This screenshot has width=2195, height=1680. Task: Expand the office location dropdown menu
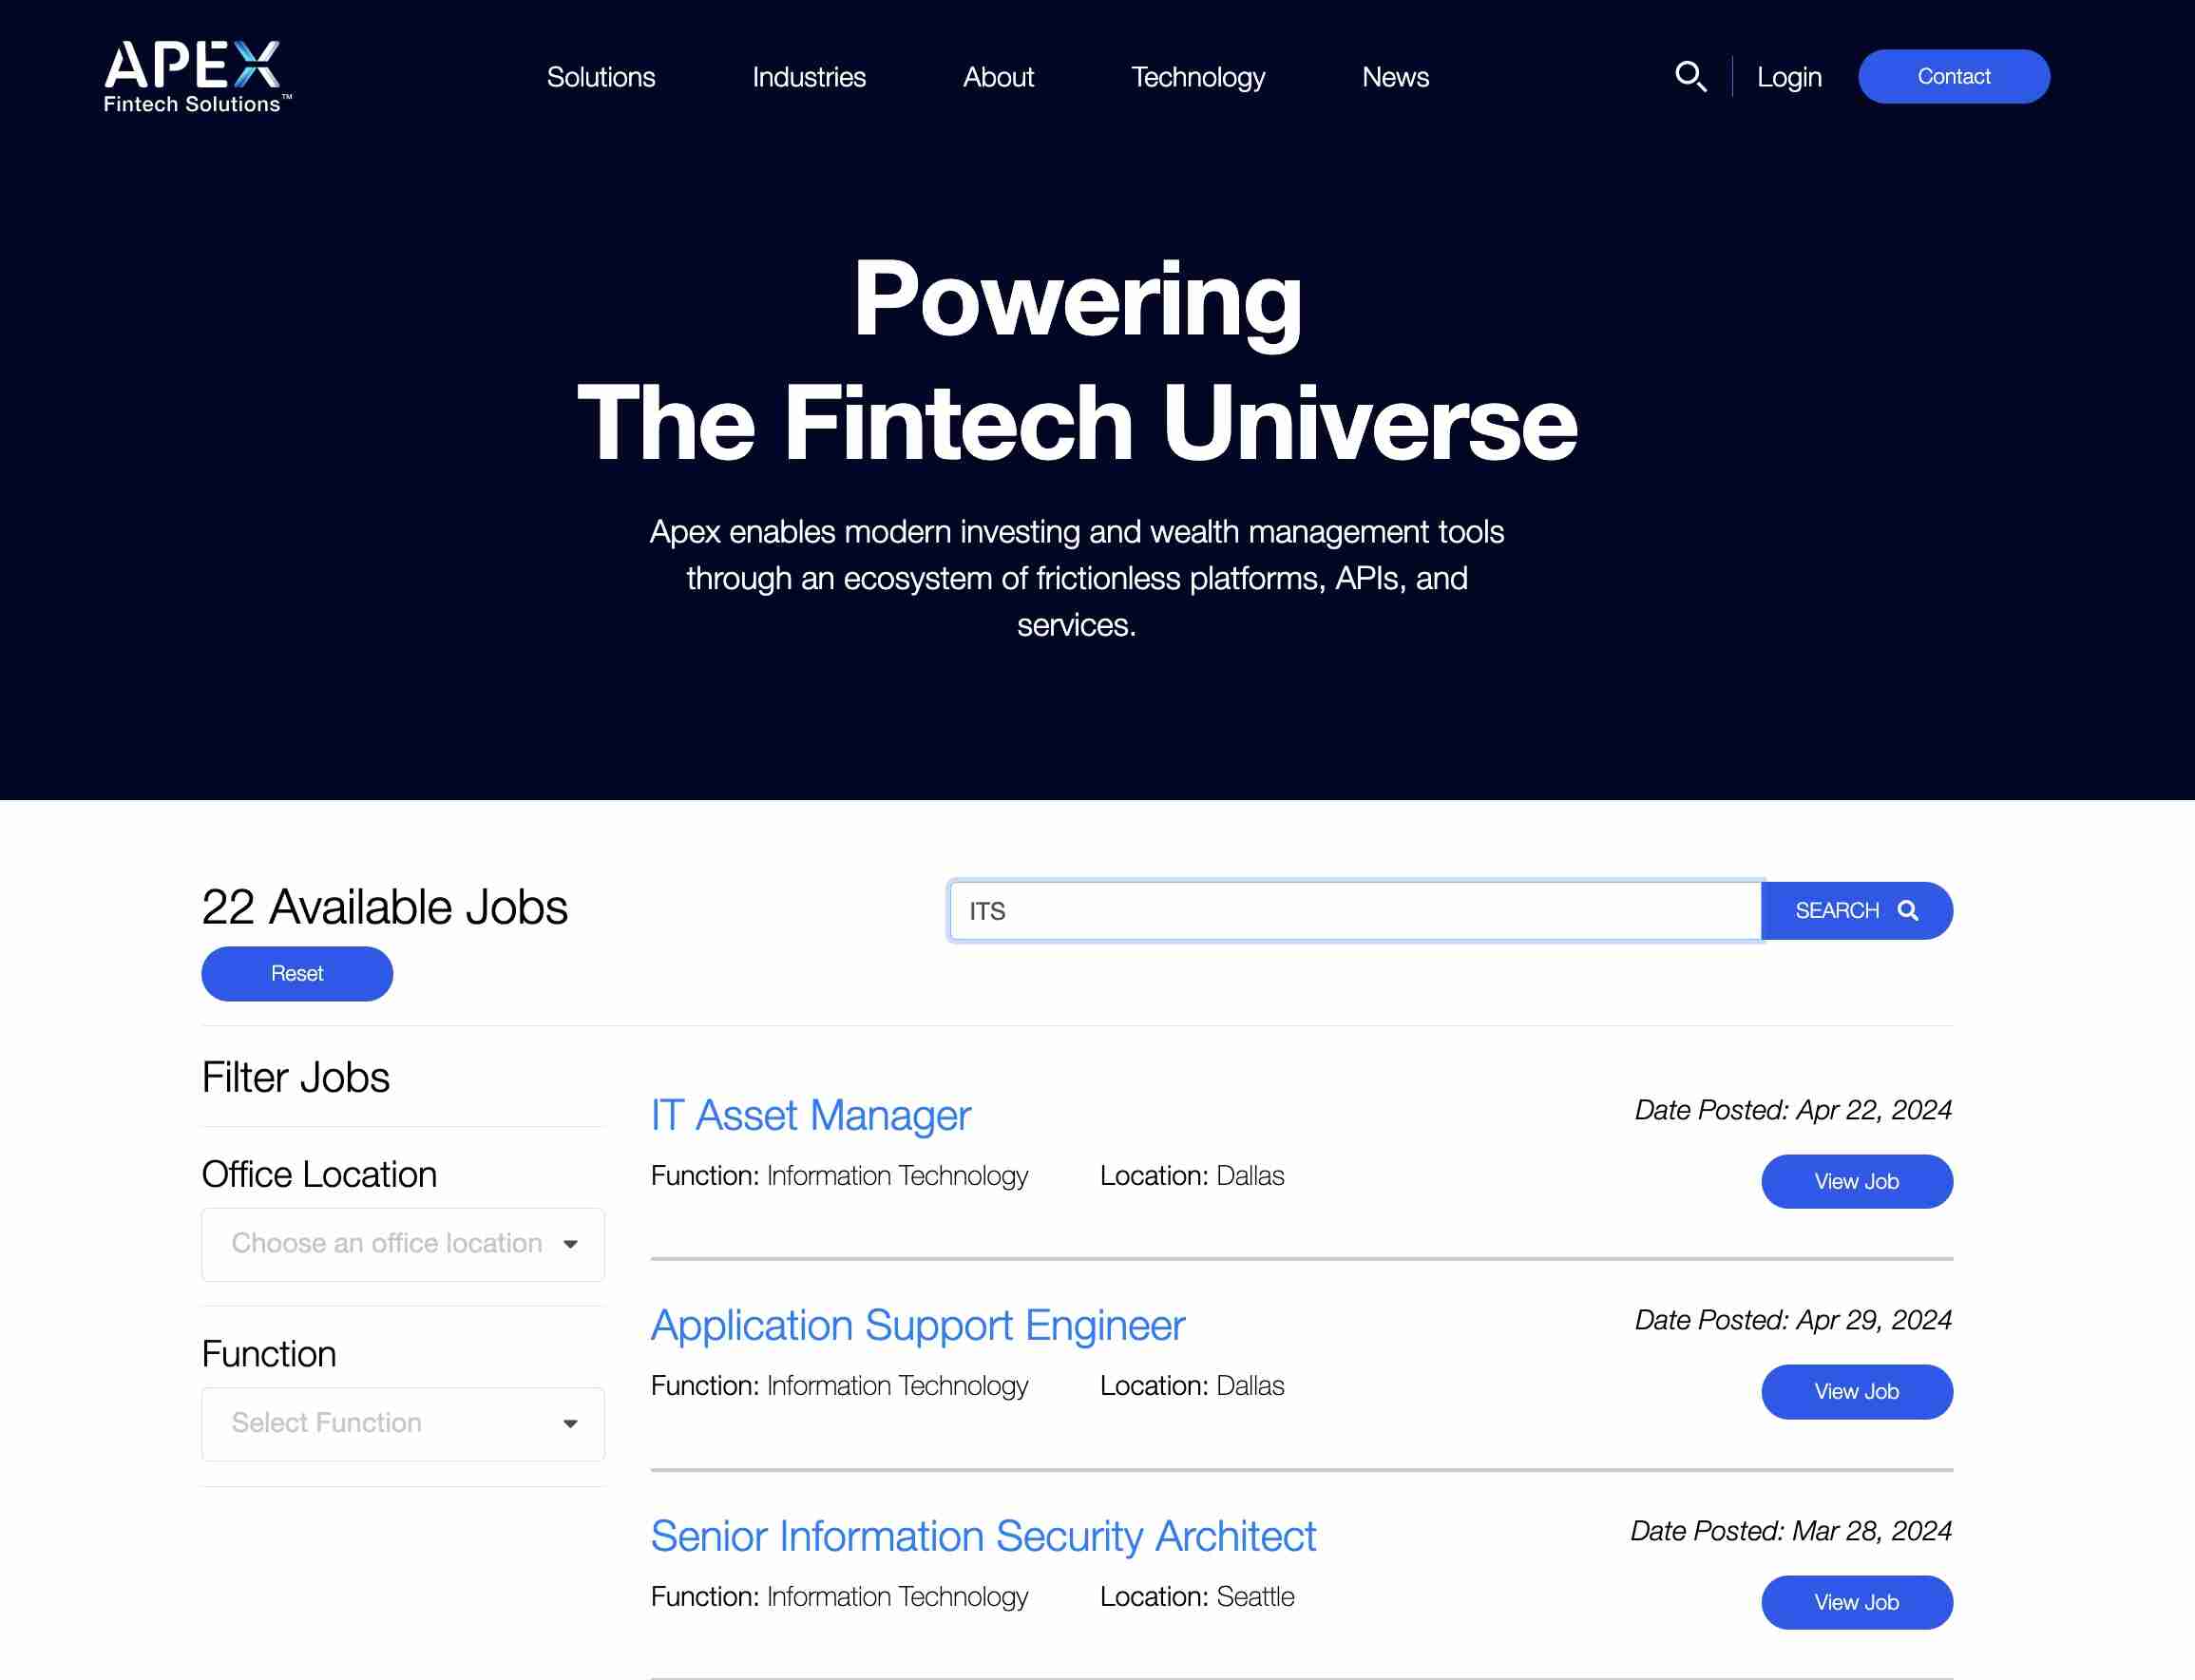point(401,1242)
